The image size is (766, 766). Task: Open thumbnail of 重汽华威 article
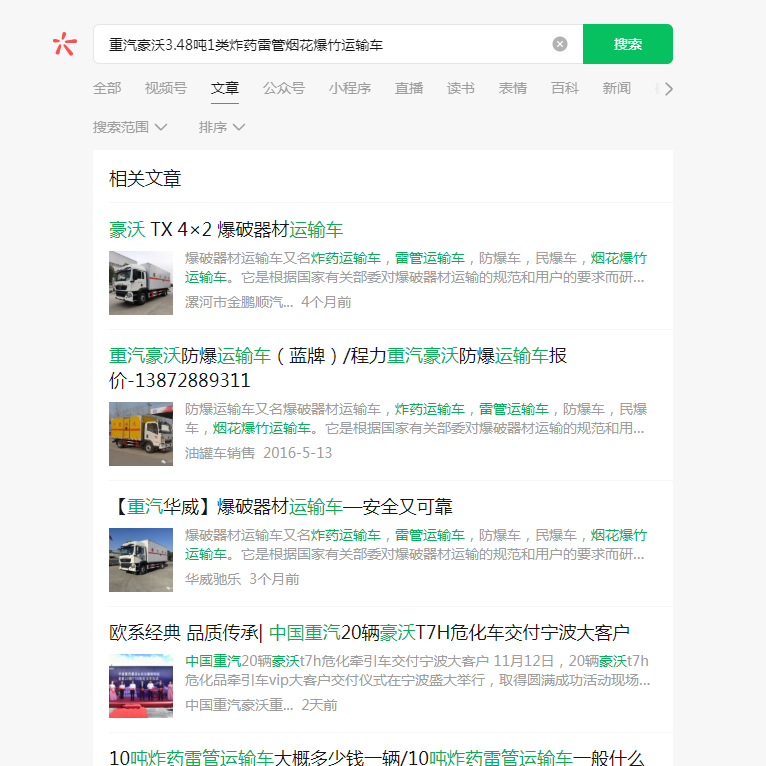point(141,560)
